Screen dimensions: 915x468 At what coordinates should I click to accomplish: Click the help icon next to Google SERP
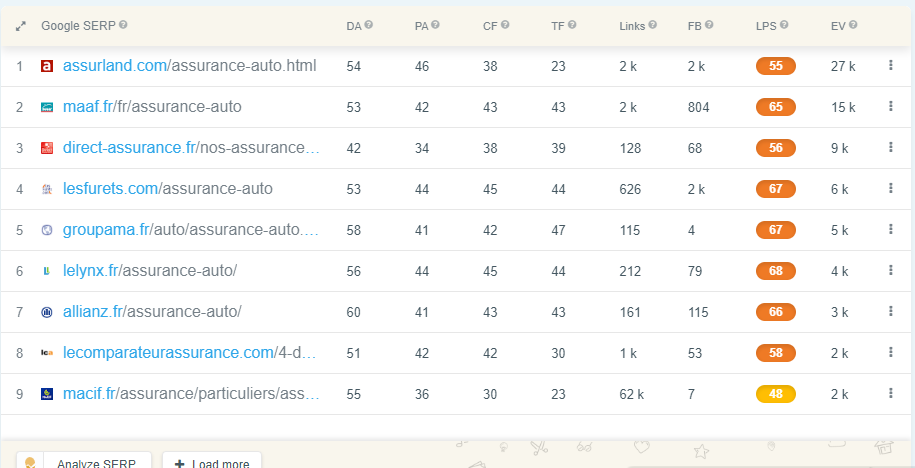(x=123, y=25)
